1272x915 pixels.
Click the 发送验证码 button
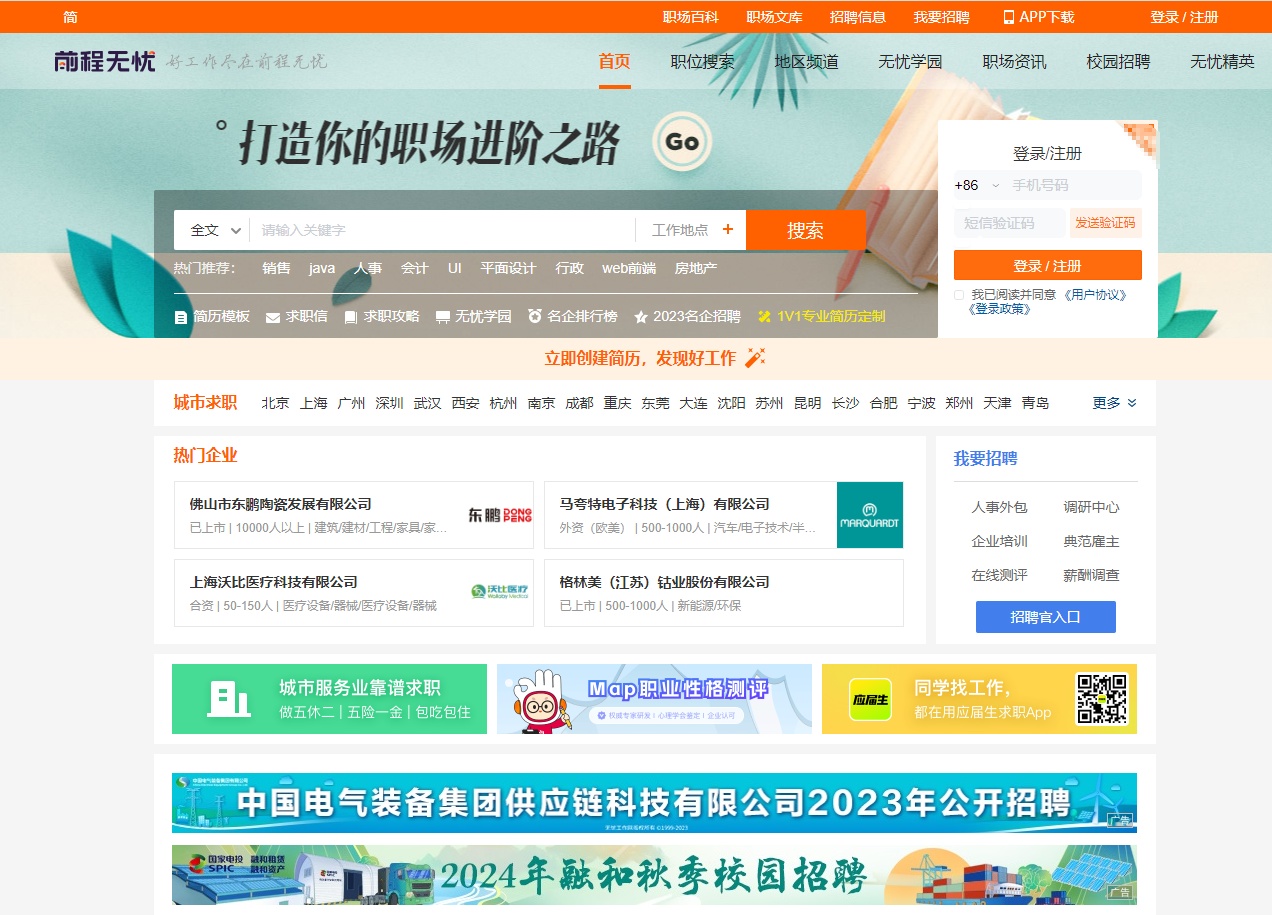click(x=1106, y=223)
